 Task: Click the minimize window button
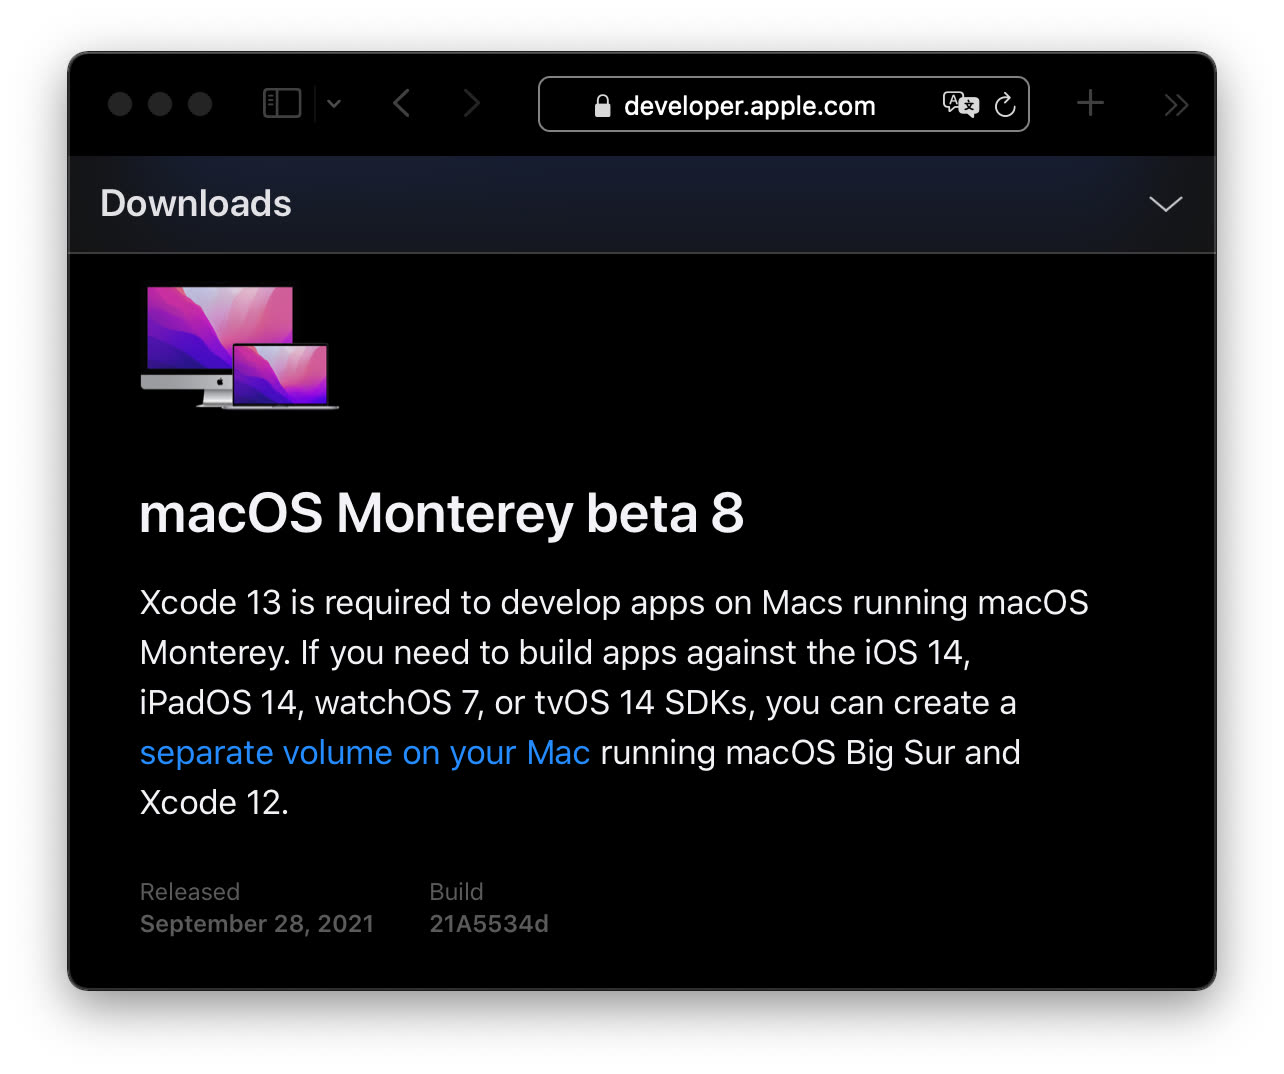pyautogui.click(x=160, y=104)
